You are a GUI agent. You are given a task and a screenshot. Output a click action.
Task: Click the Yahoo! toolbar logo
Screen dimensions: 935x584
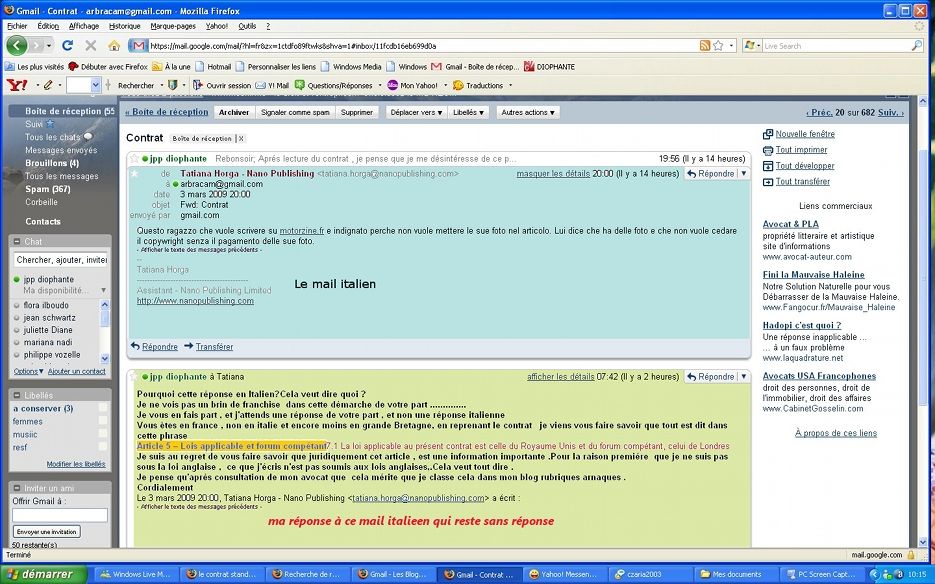[17, 85]
